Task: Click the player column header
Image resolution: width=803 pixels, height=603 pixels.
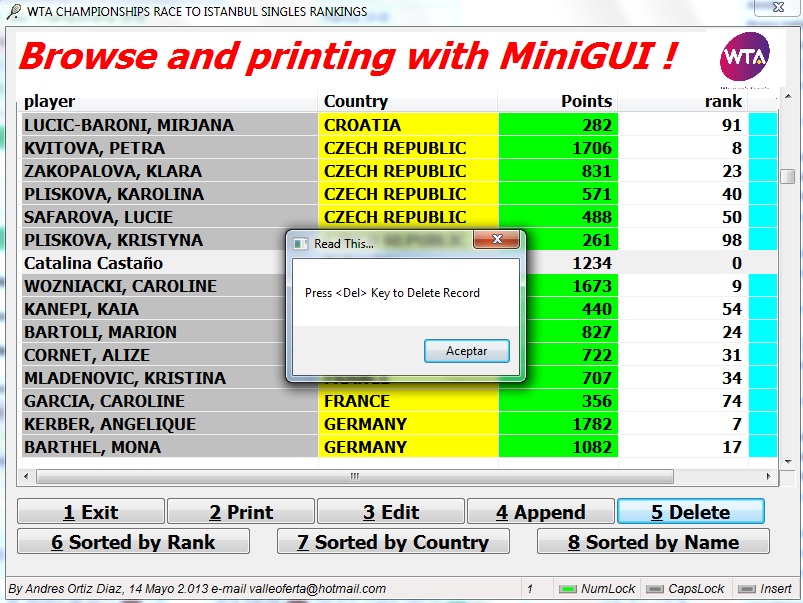Action: click(49, 101)
